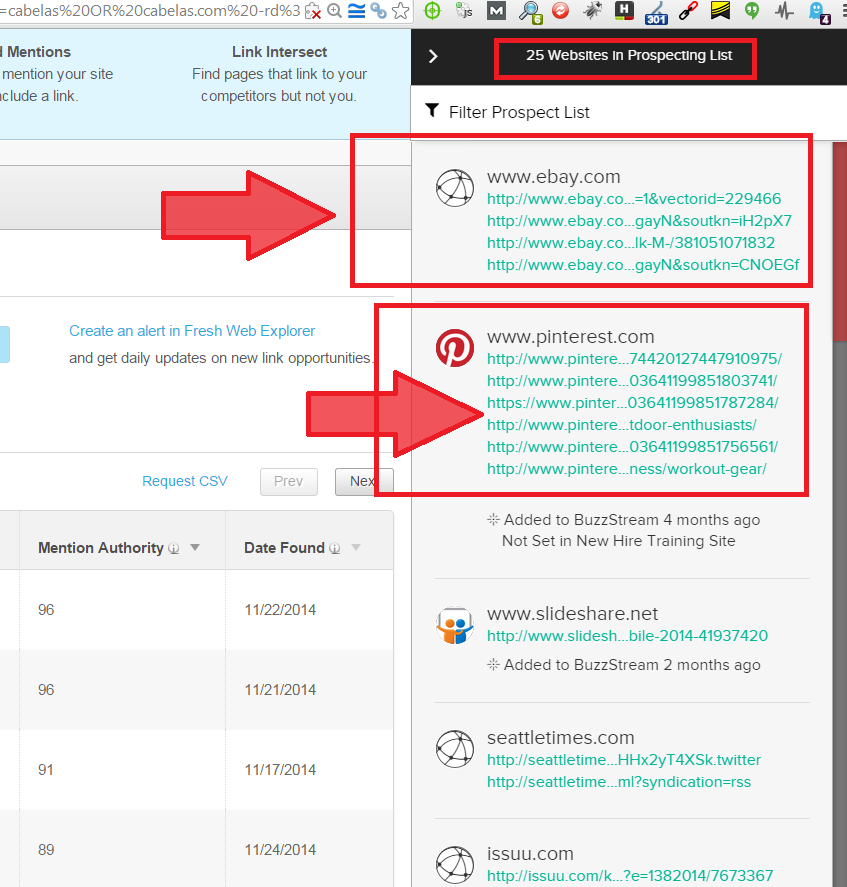Click Create an alert in Fresh Web Explorer

[x=192, y=331]
